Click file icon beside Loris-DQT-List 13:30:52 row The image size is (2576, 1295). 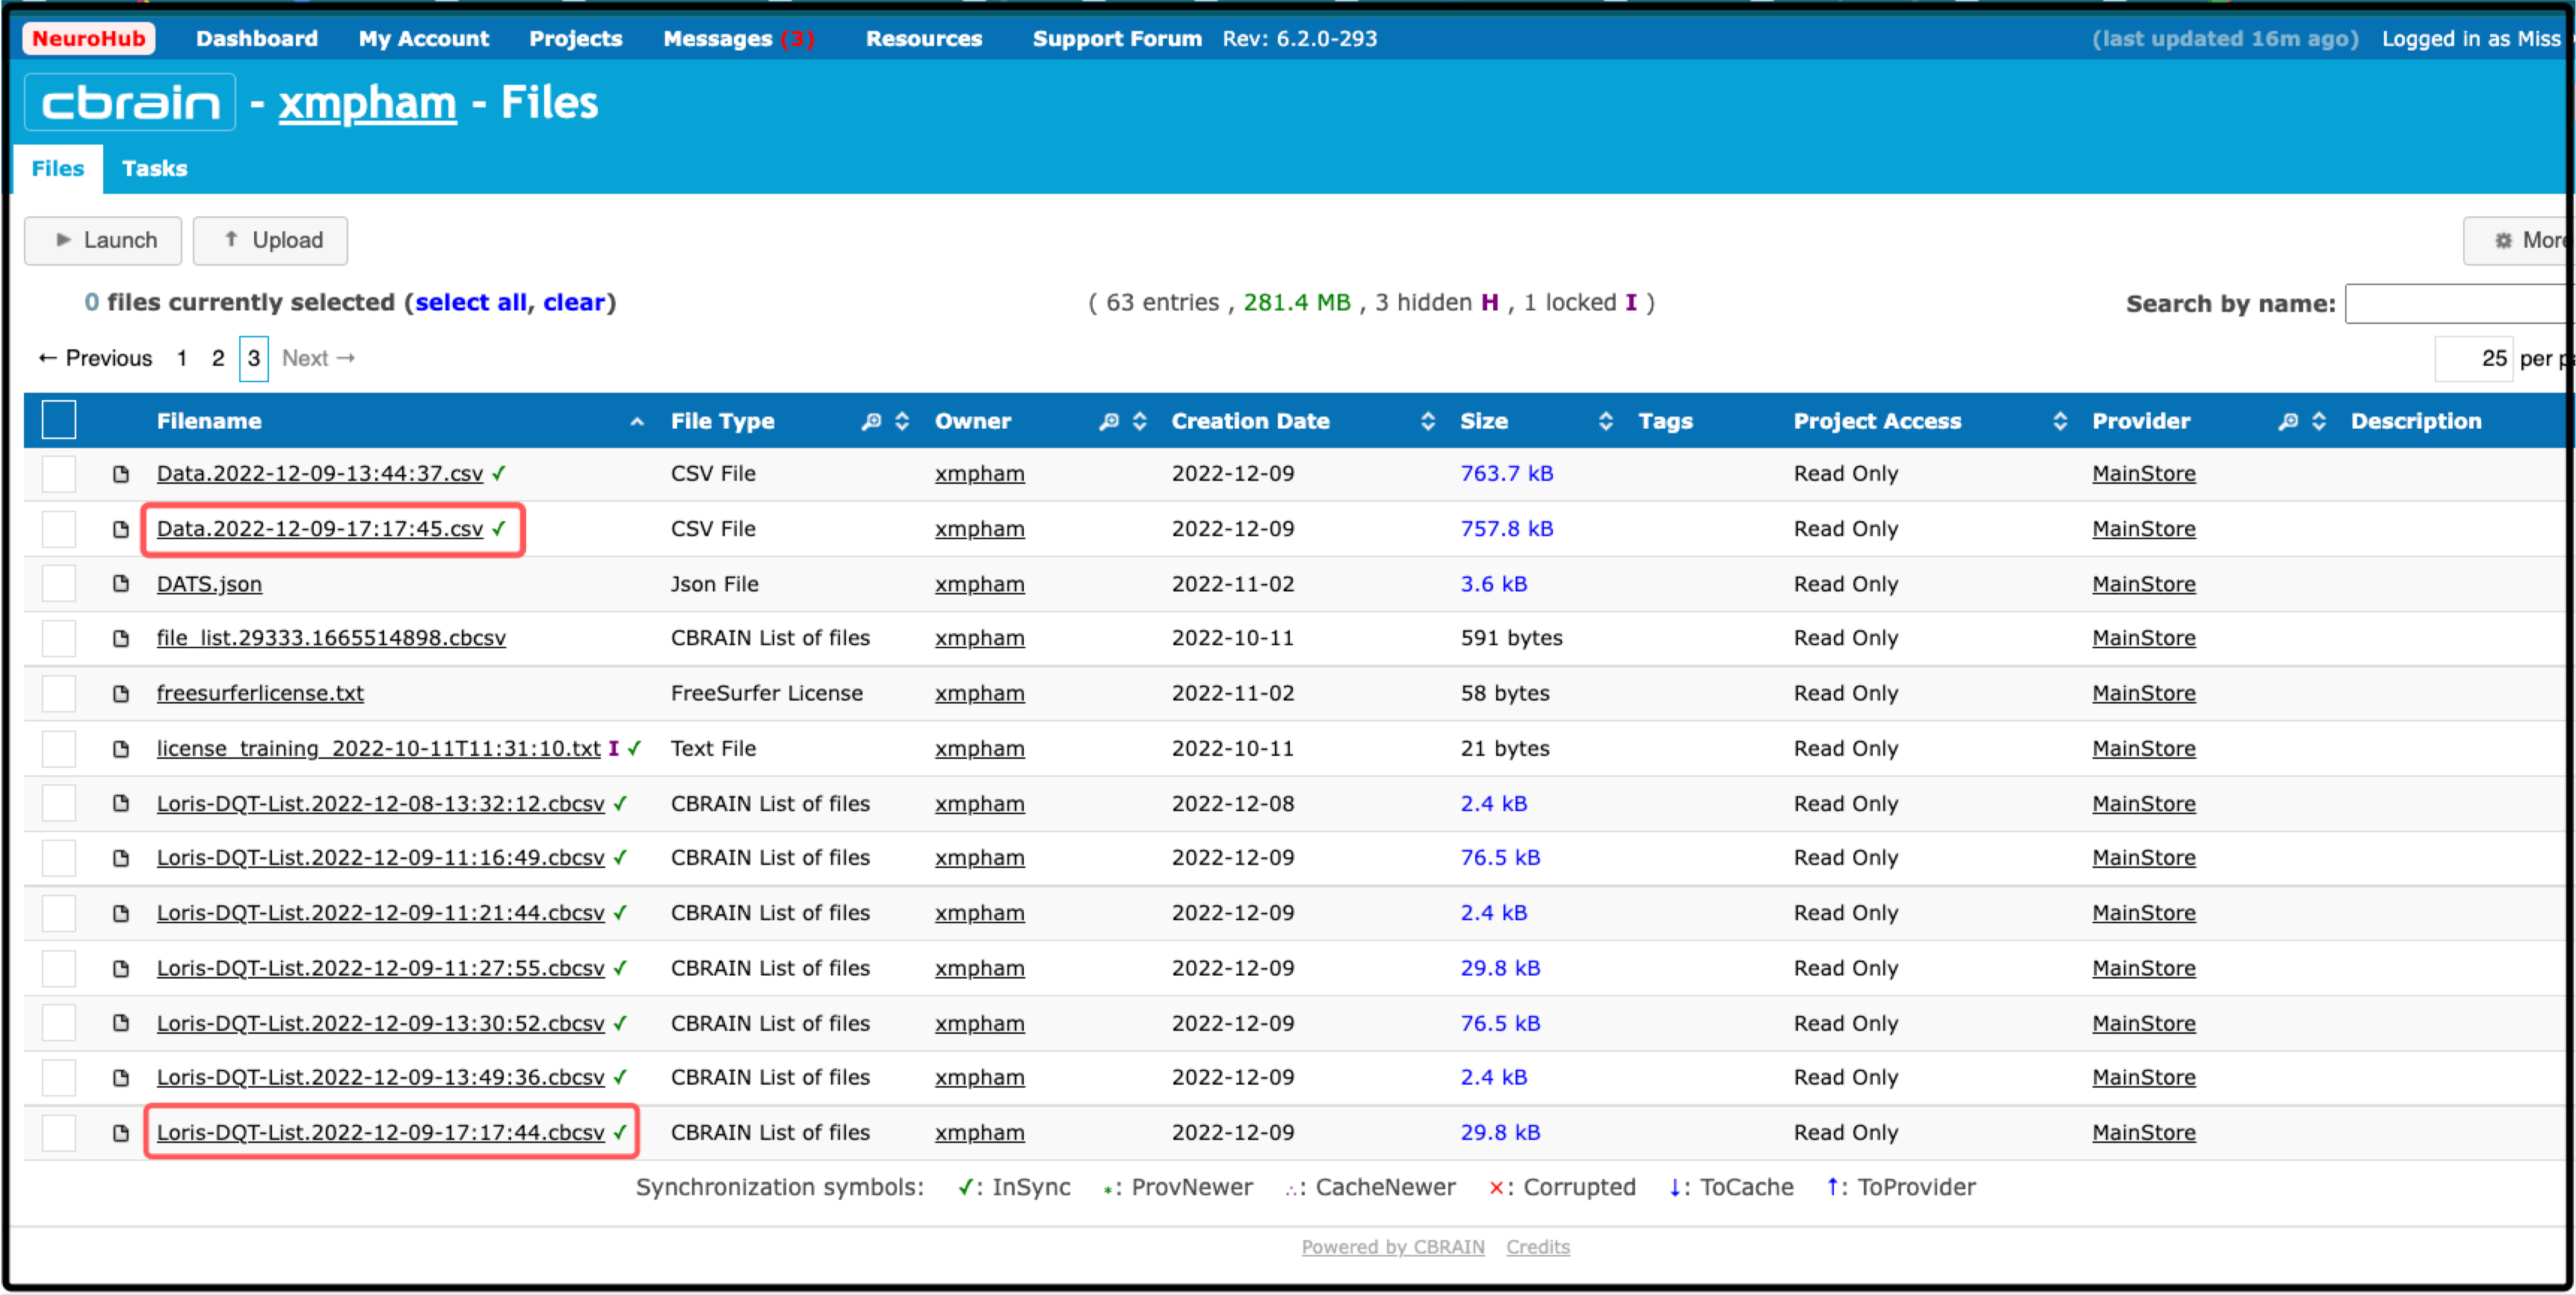121,1023
